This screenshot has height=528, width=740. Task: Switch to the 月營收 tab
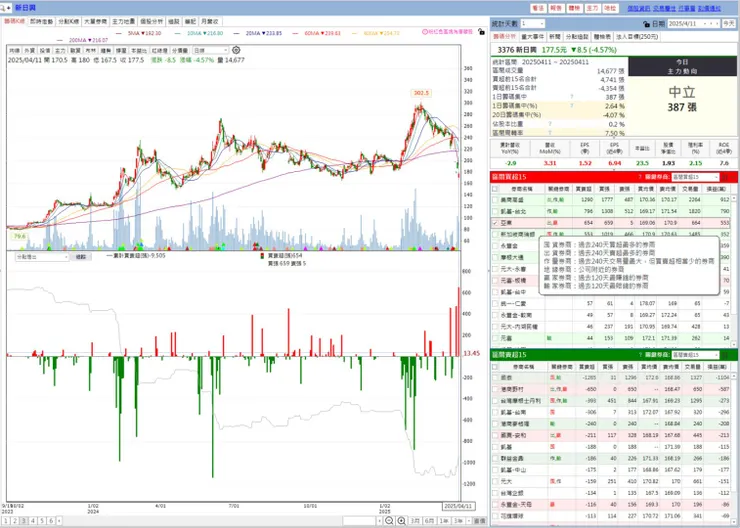pyautogui.click(x=210, y=21)
